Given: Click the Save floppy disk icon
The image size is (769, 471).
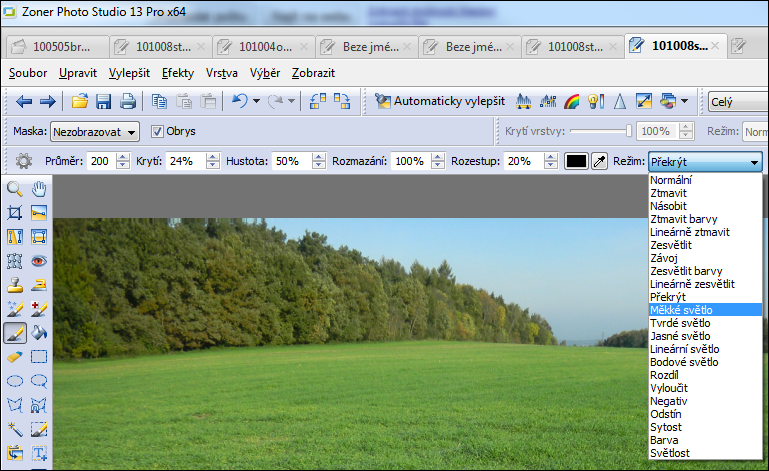Looking at the screenshot, I should click(x=103, y=101).
